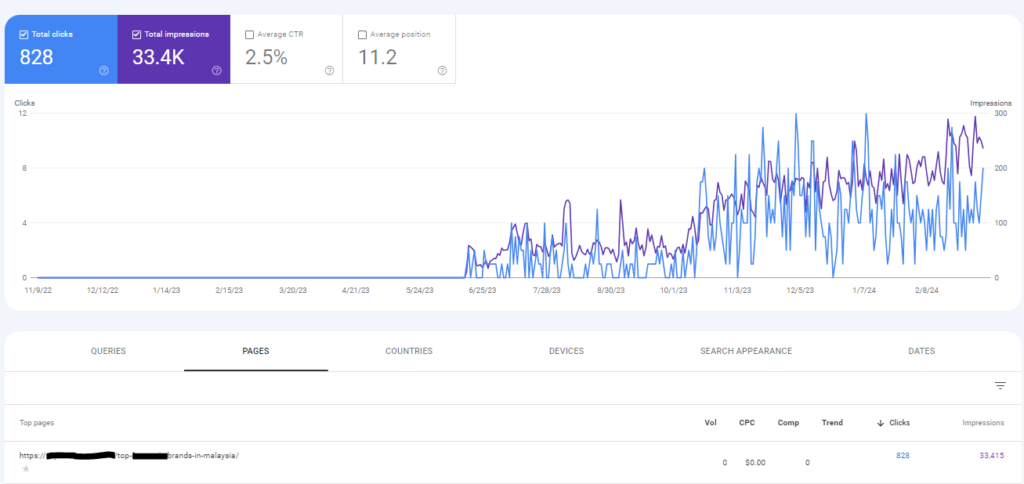Viewport: 1024px width, 484px height.
Task: Switch to the Countries tab
Action: (x=409, y=351)
